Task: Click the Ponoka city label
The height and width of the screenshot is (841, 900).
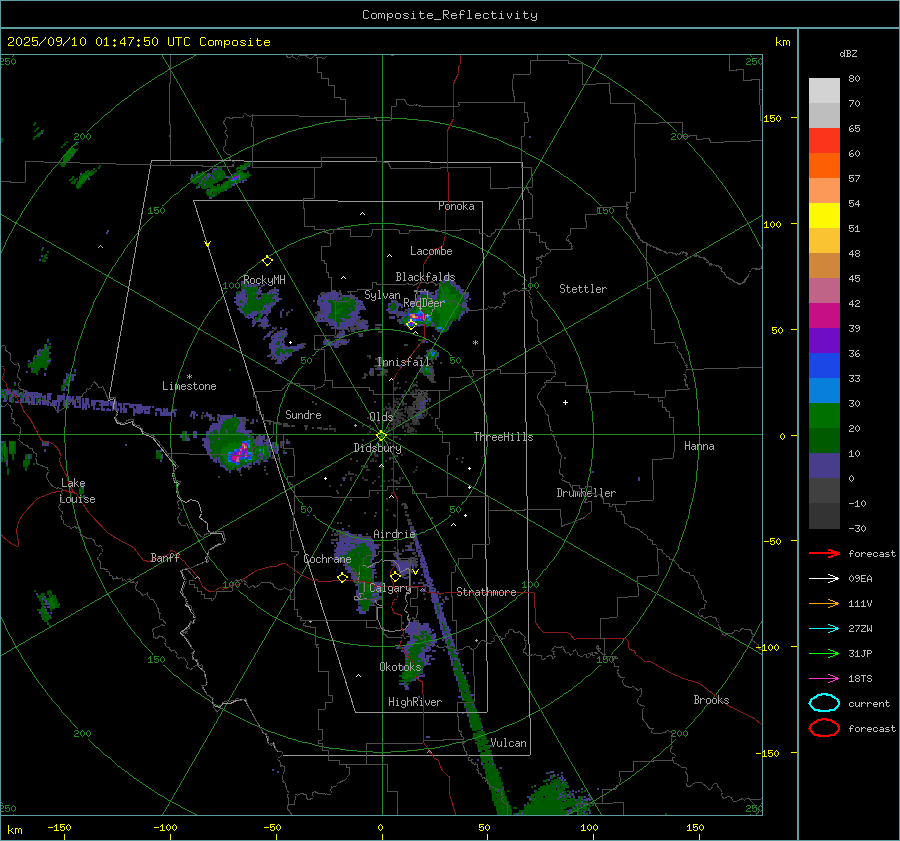Action: tap(456, 206)
